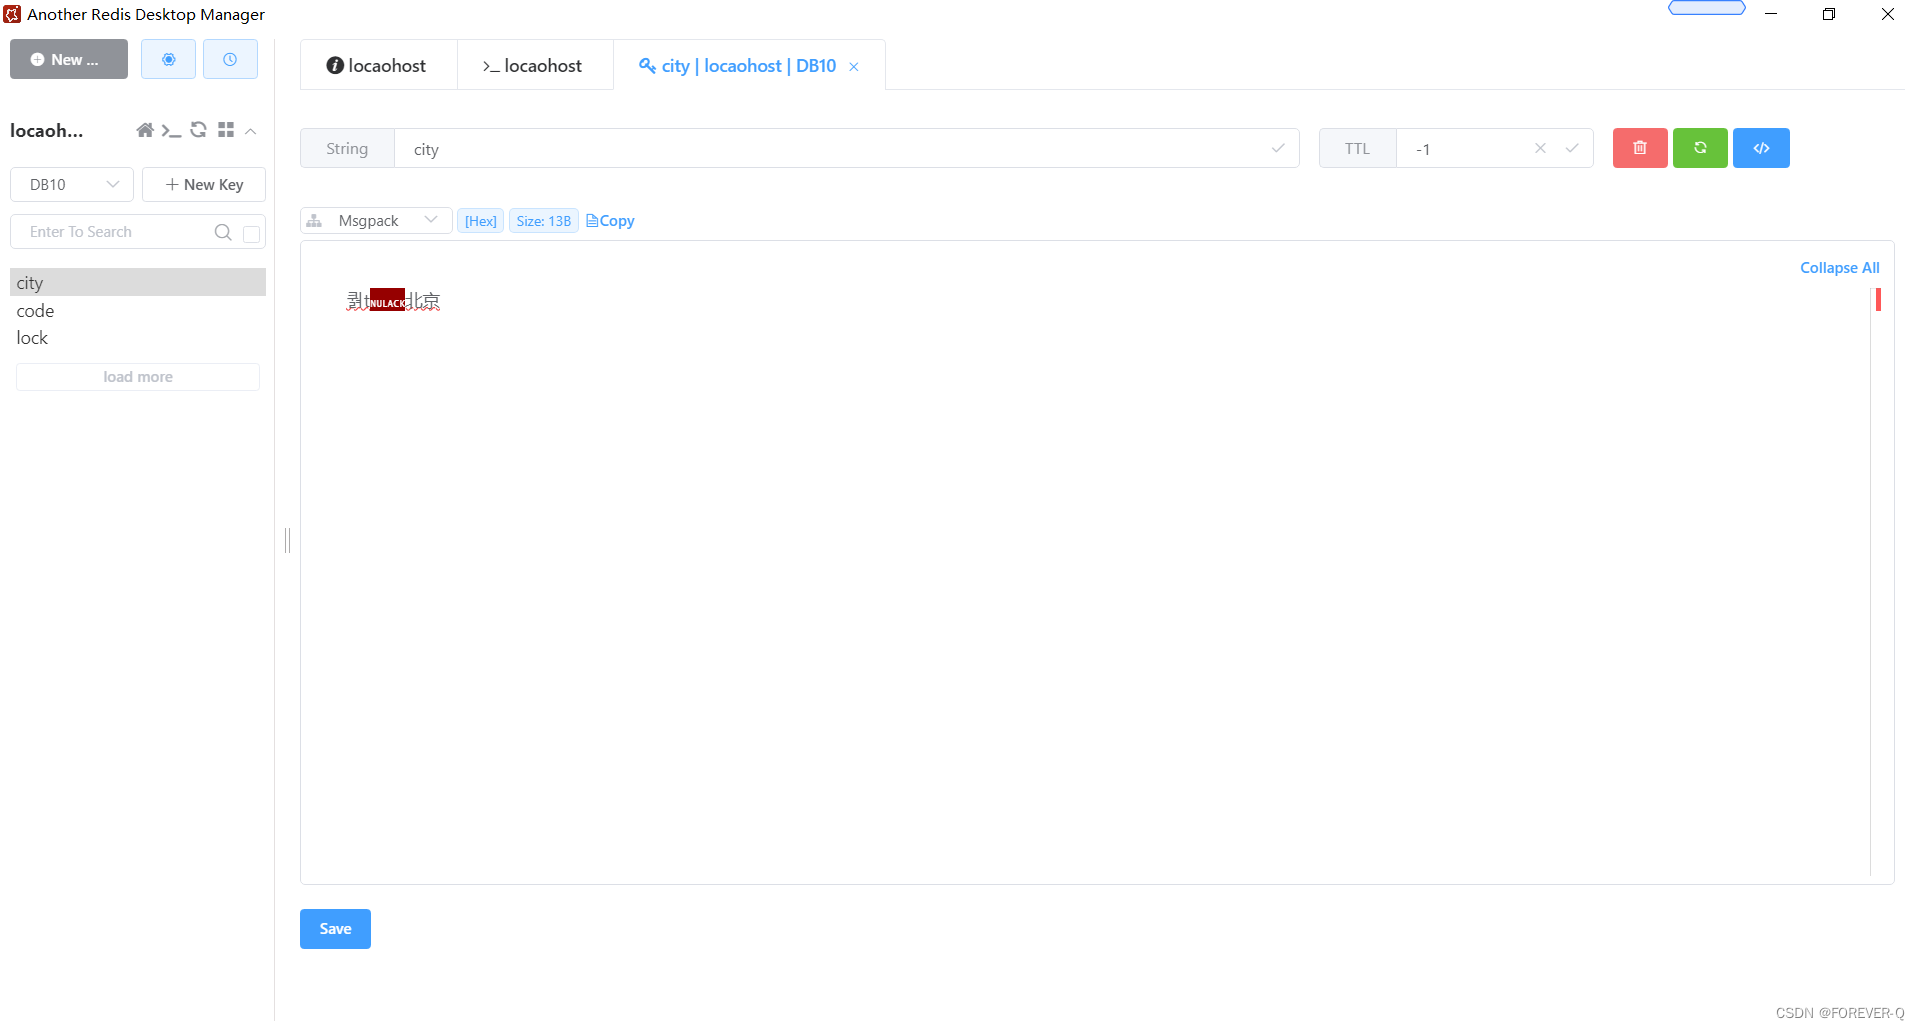Toggle the checkbox beside the search field
Screen dimensions: 1920x1030
(x=252, y=233)
